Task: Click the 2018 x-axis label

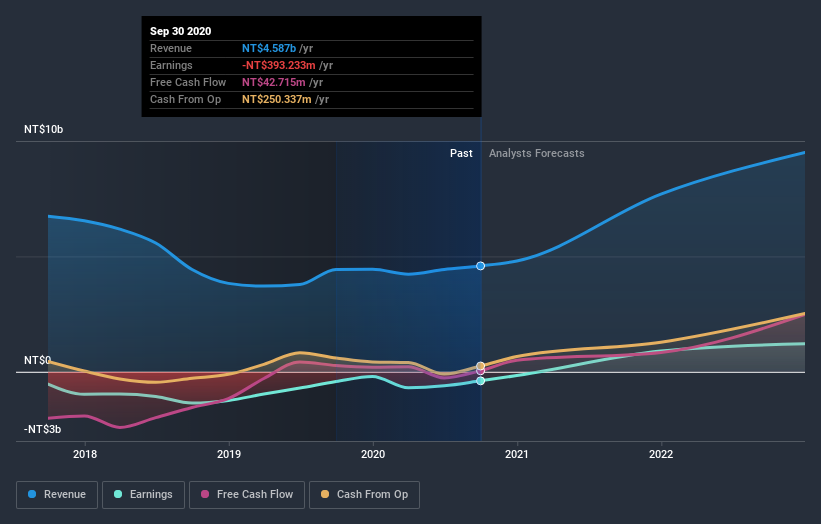Action: [x=85, y=454]
